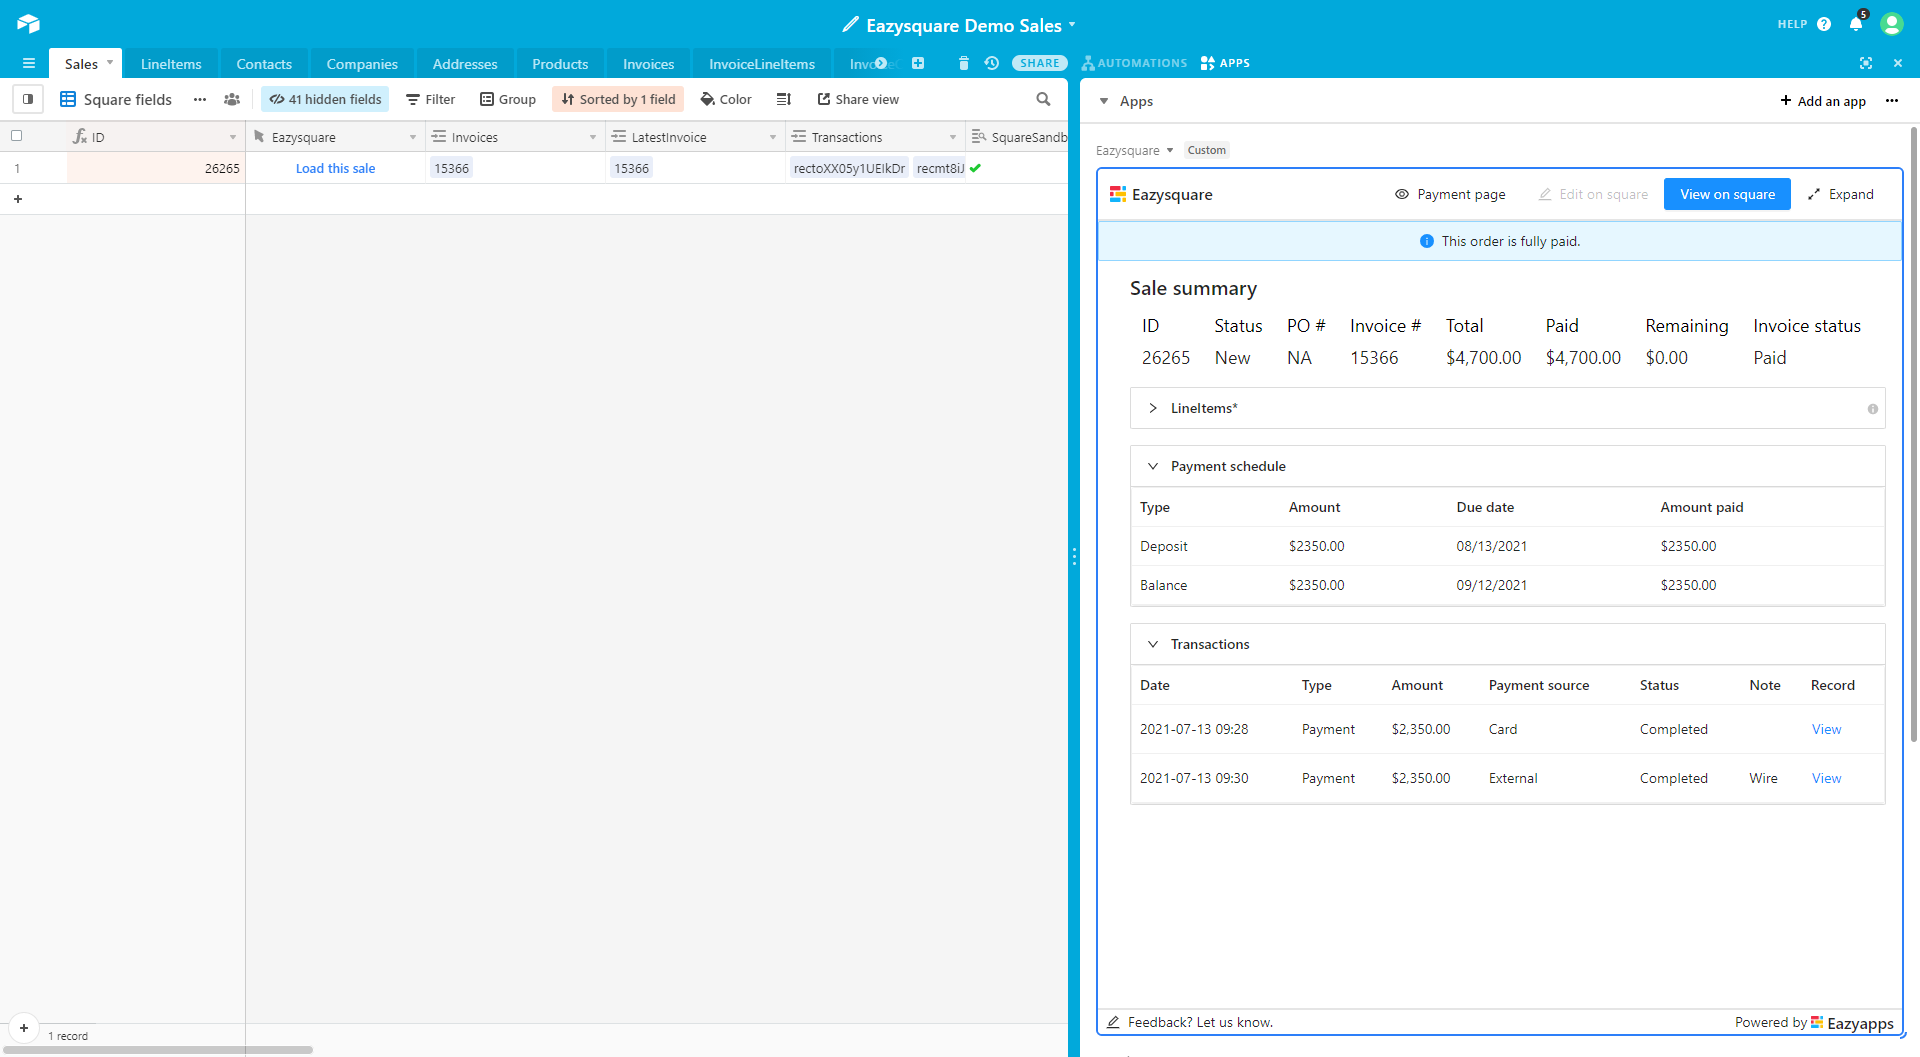Click the Eazysquare app logo
The width and height of the screenshot is (1920, 1057).
tap(1118, 194)
